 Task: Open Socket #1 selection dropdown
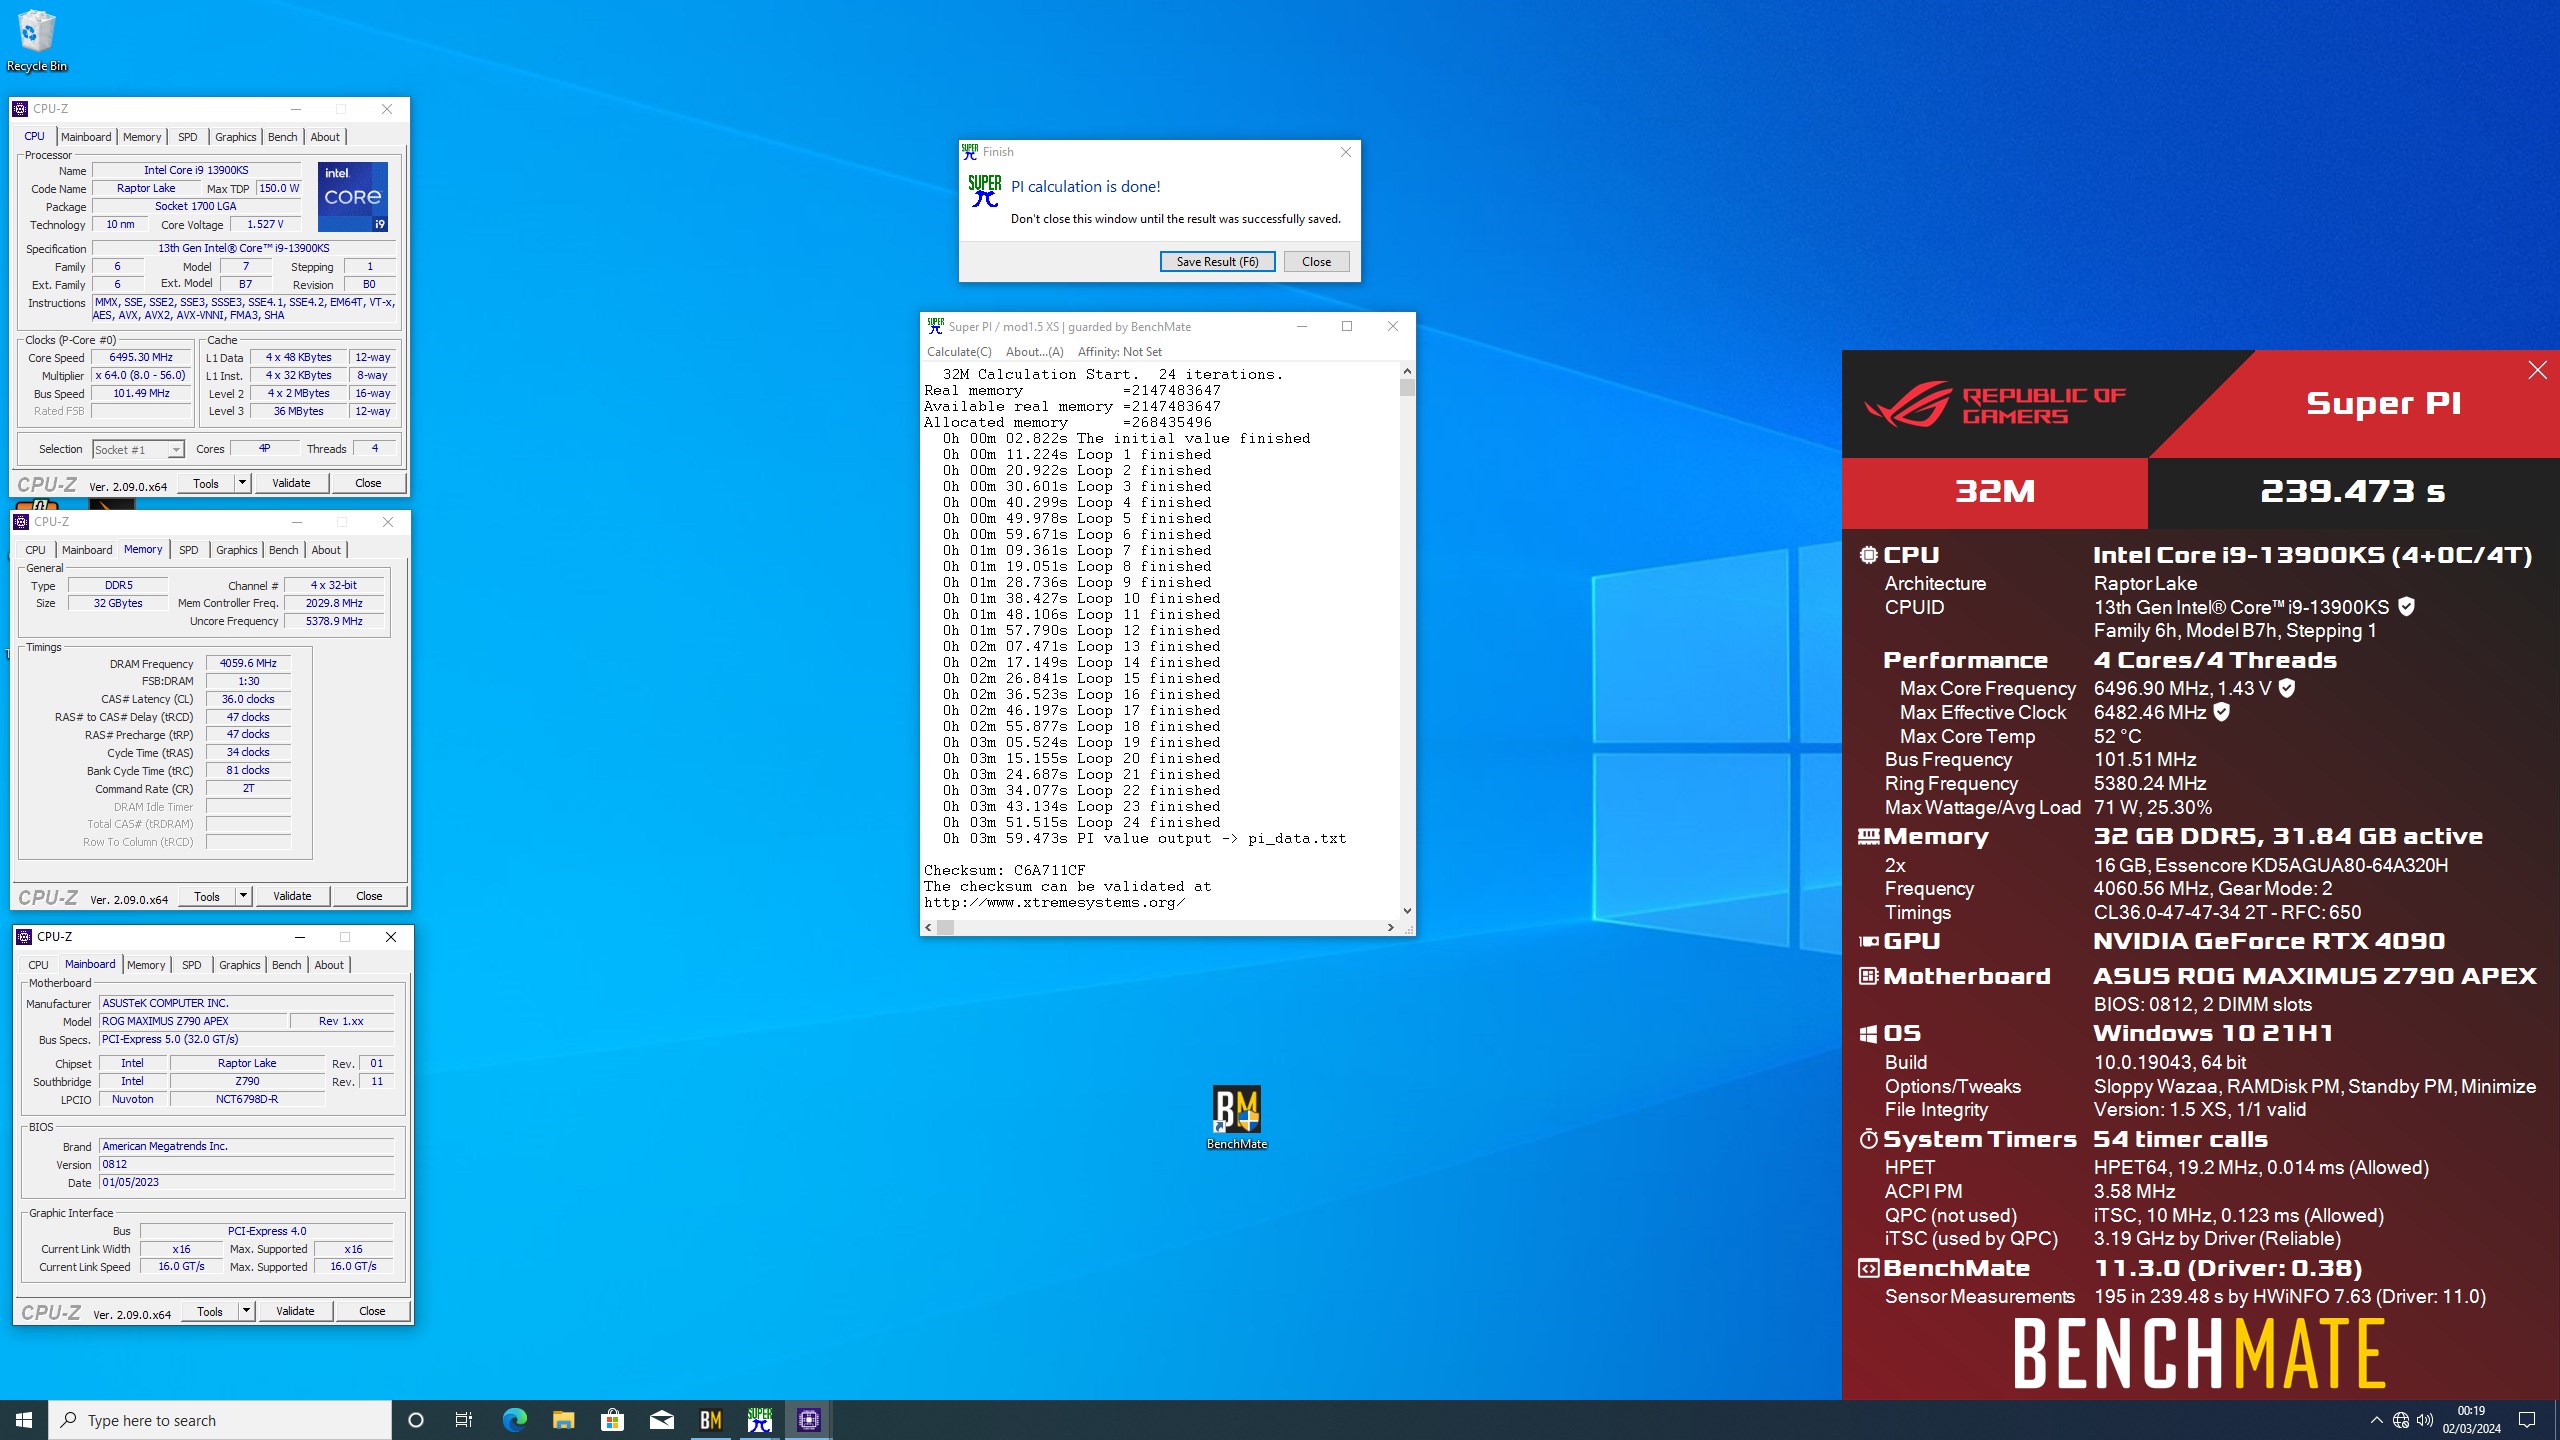pyautogui.click(x=138, y=450)
